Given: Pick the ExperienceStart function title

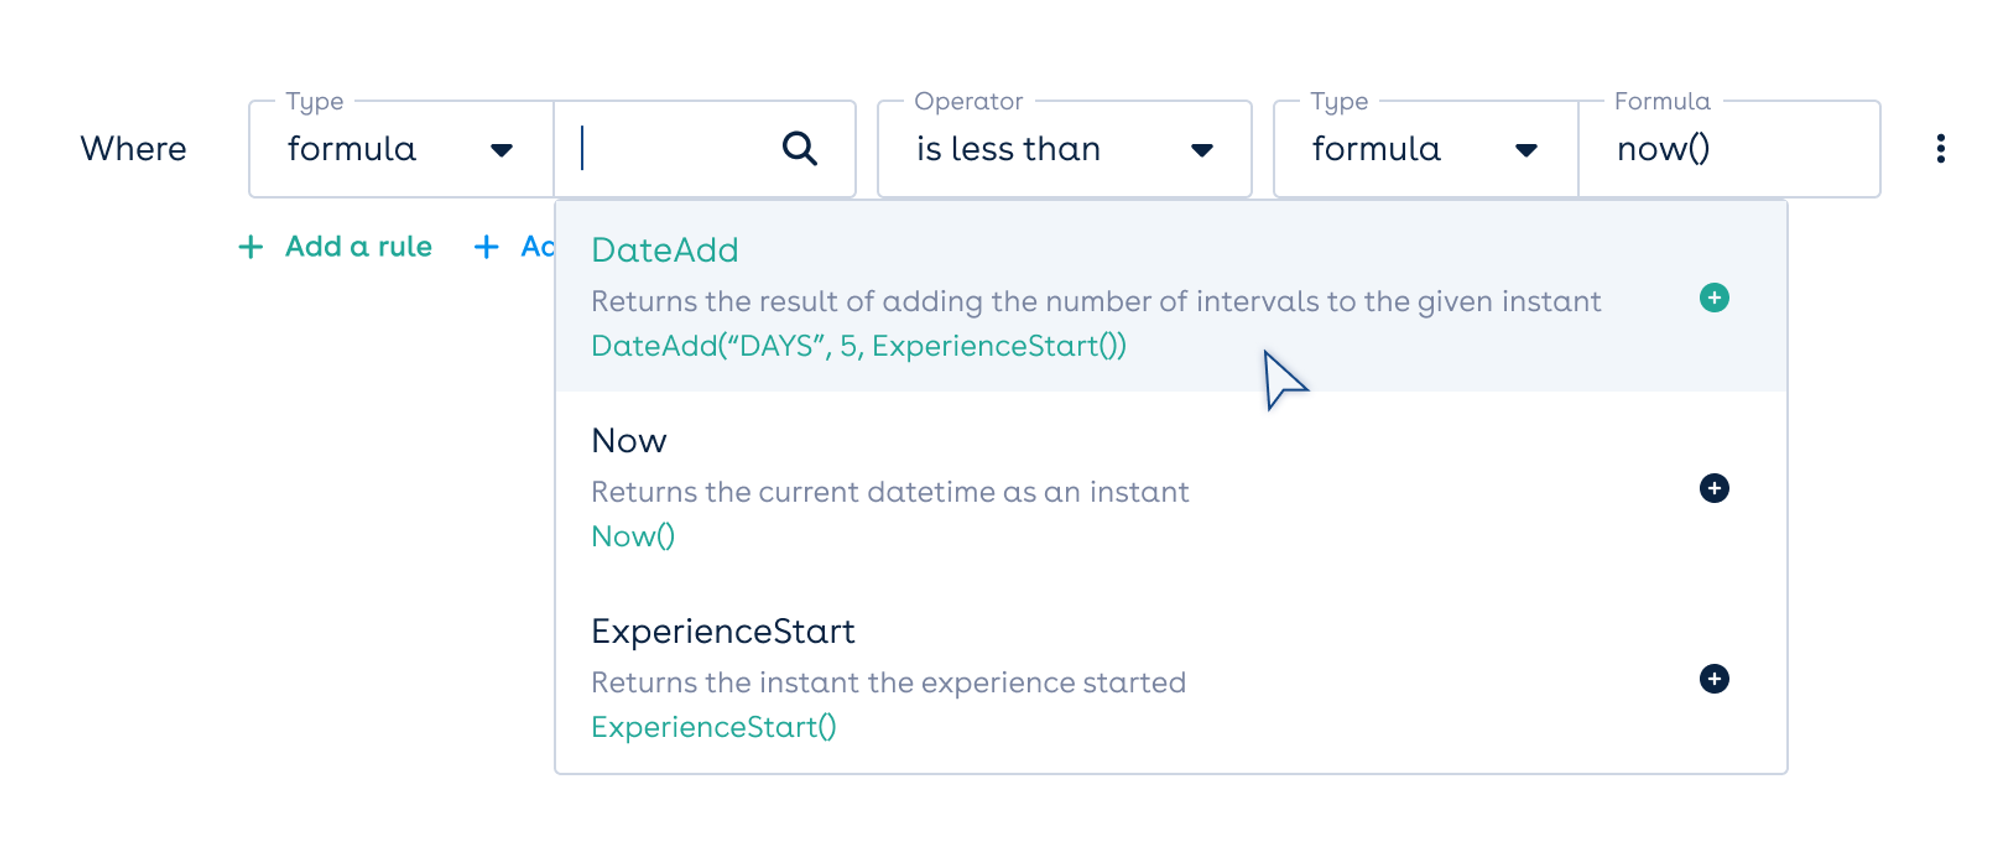Looking at the screenshot, I should pos(723,632).
